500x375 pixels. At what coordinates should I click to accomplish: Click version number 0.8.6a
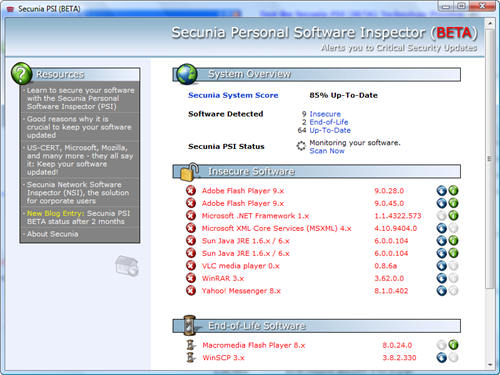point(386,266)
